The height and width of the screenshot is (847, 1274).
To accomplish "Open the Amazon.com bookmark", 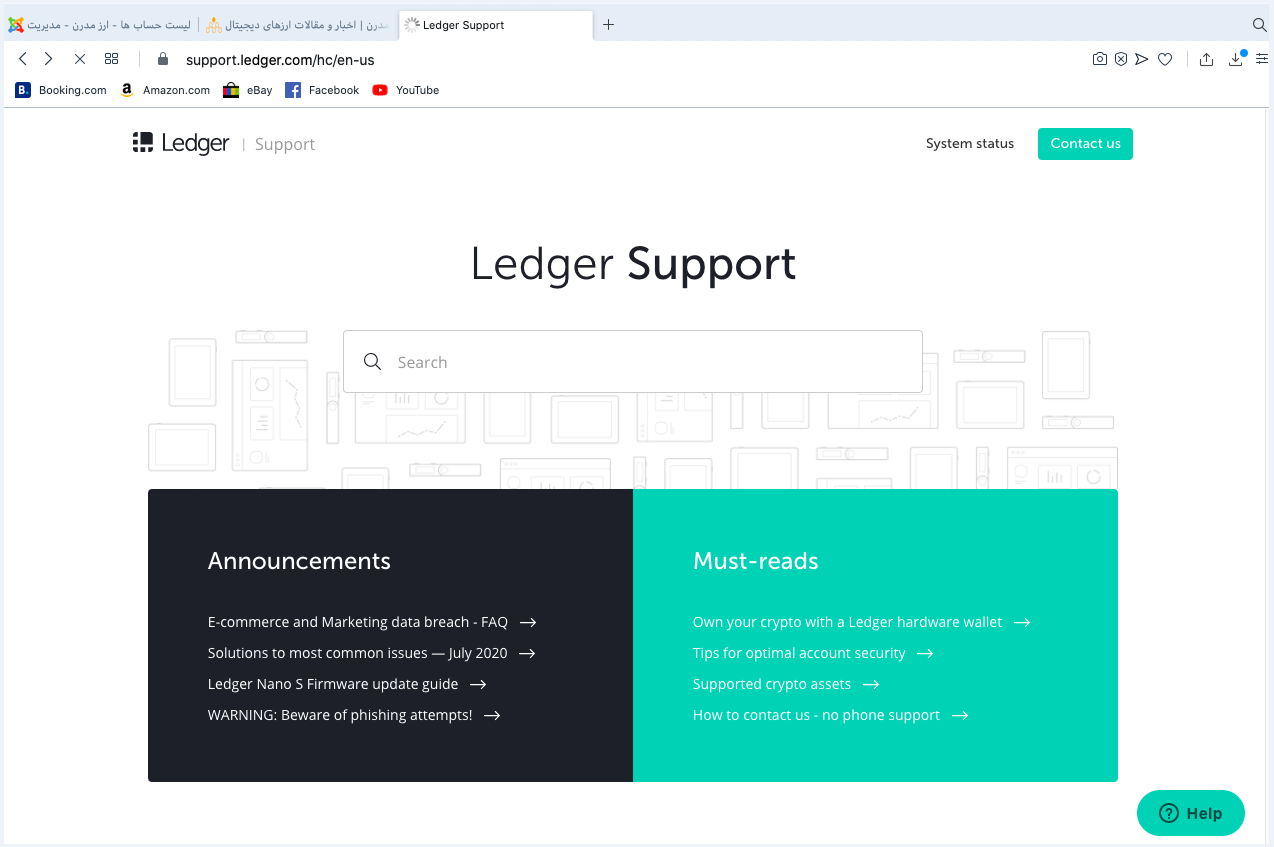I will point(165,90).
